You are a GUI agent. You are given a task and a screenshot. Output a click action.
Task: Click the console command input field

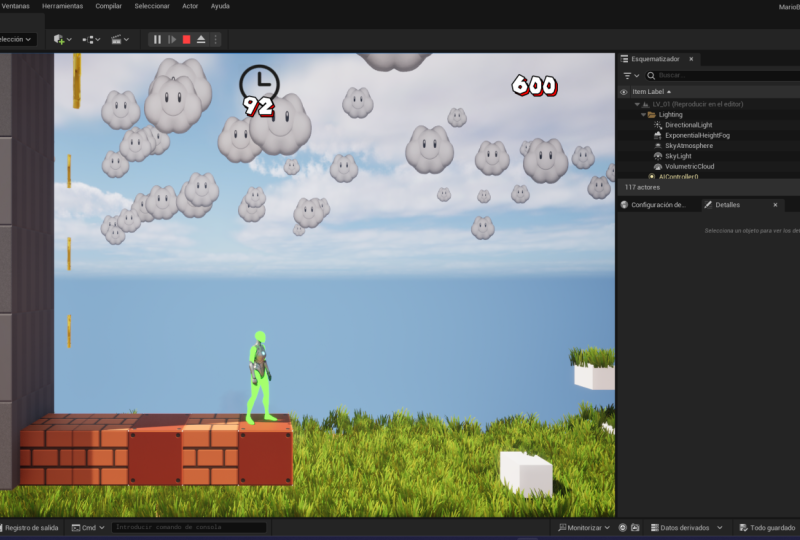coord(189,527)
